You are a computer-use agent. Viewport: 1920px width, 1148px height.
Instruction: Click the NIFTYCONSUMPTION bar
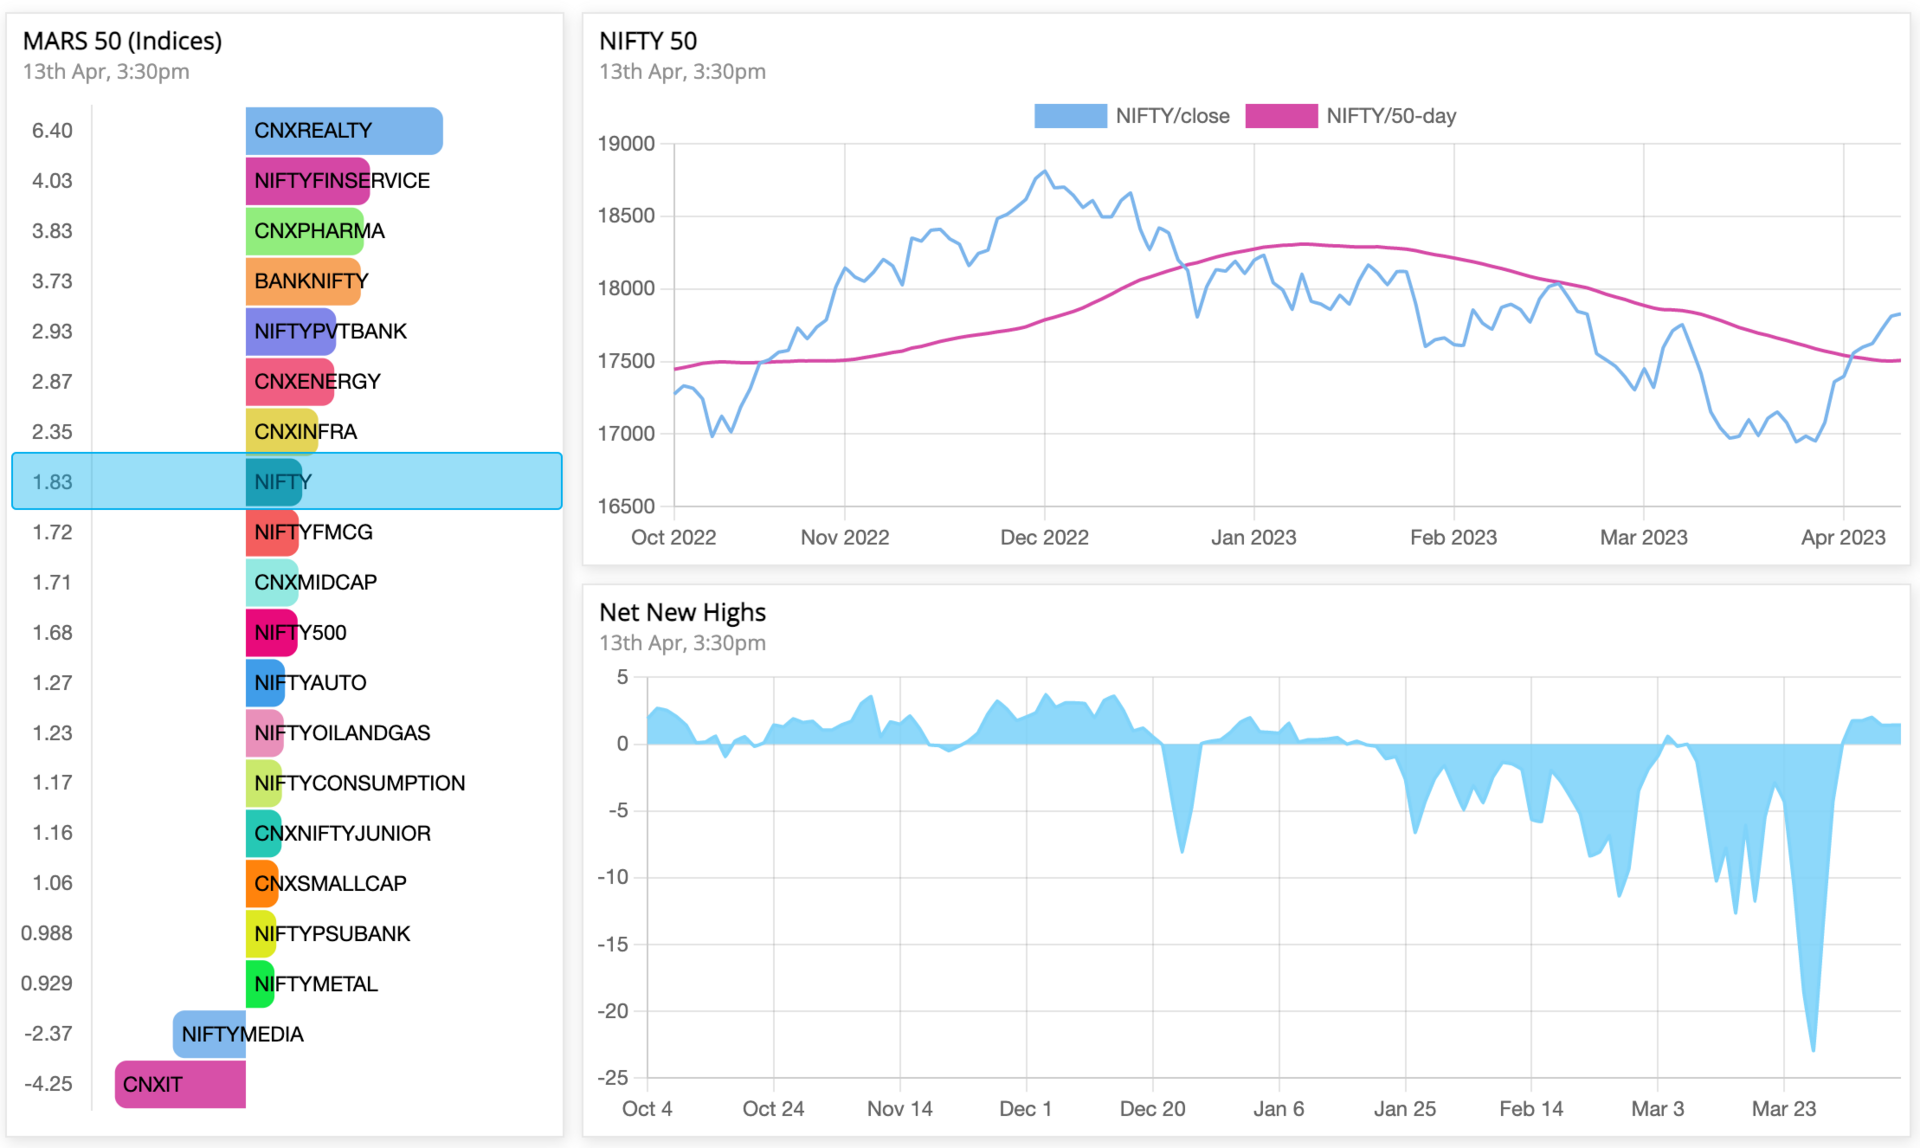pos(264,783)
